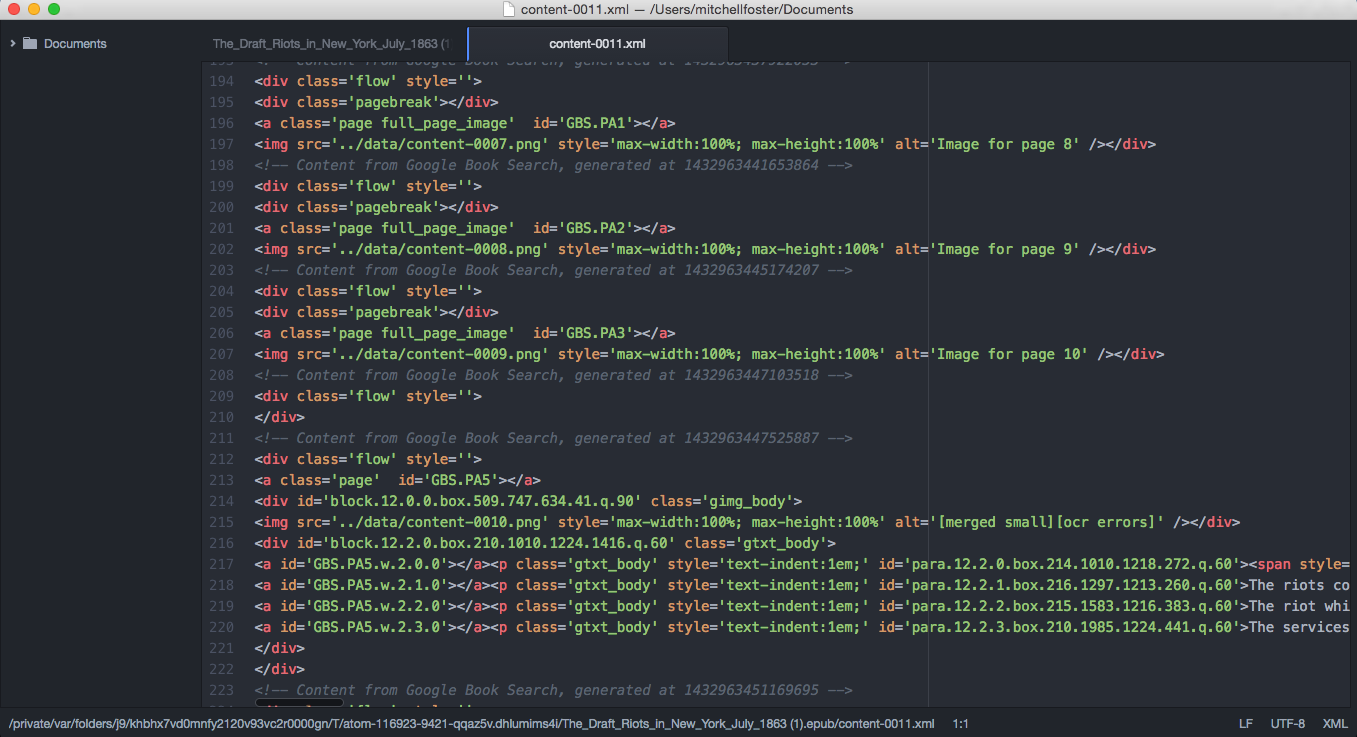Click line number 210 in the gutter

coord(222,417)
